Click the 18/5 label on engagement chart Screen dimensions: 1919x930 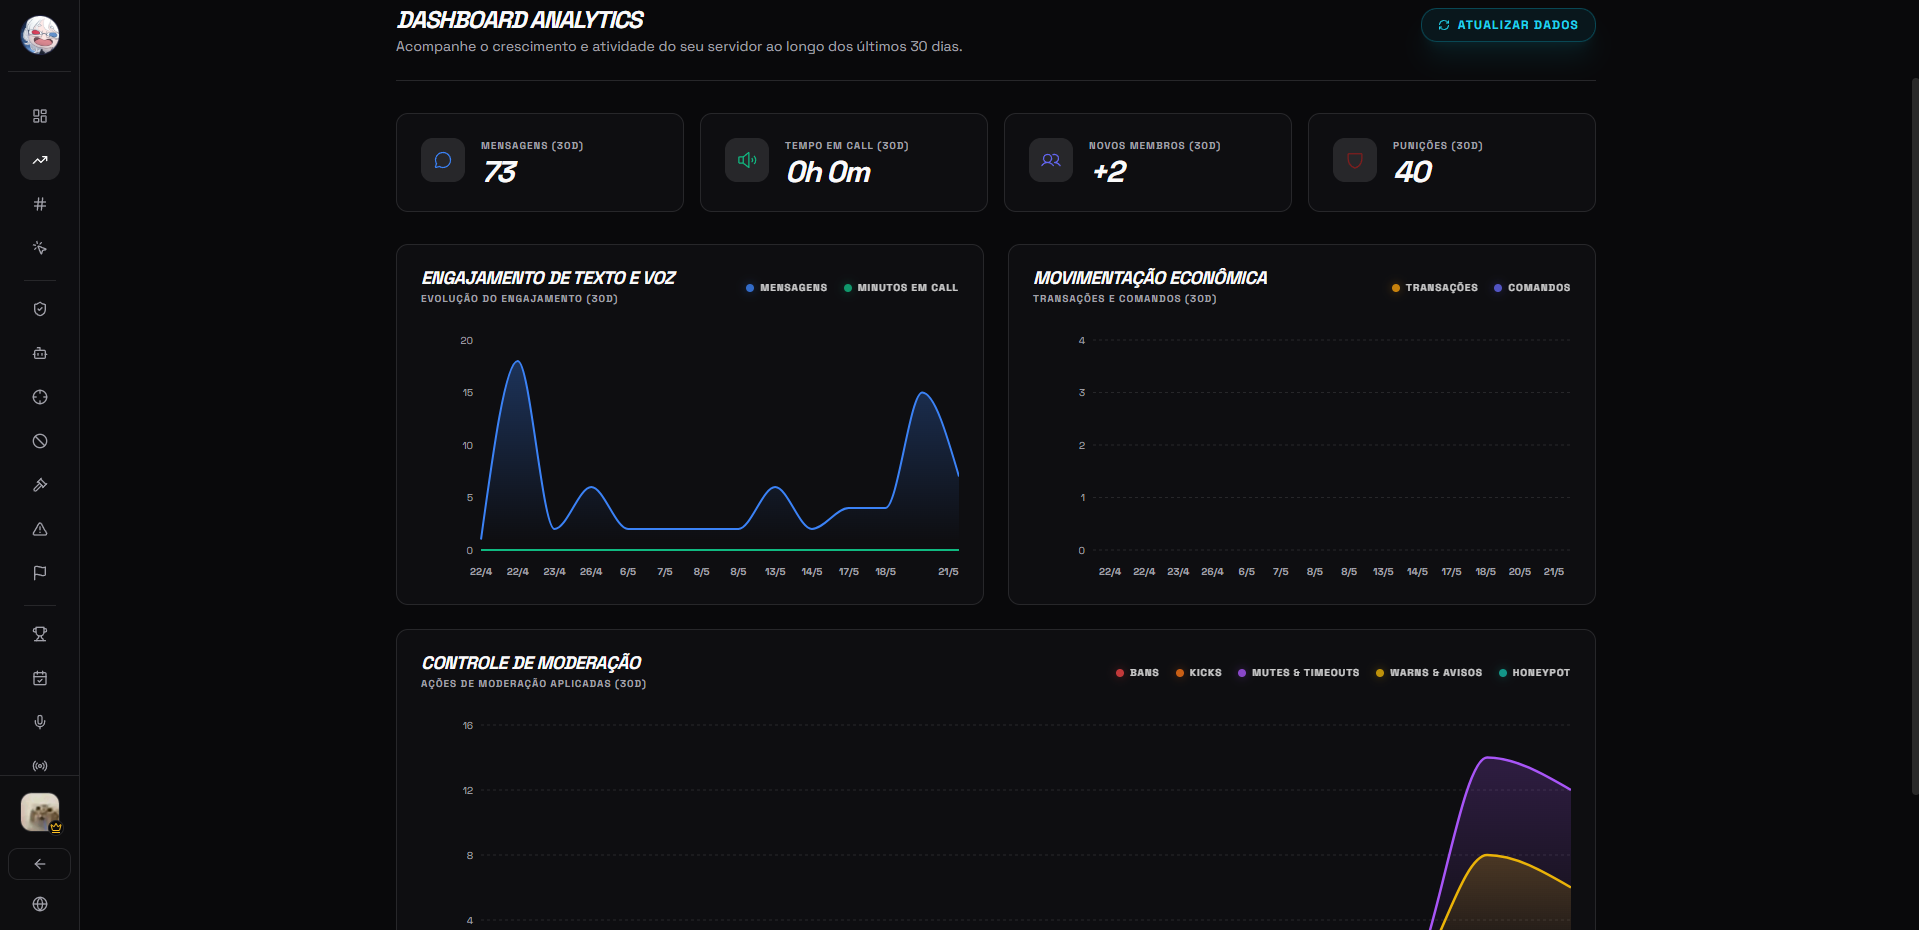(885, 572)
